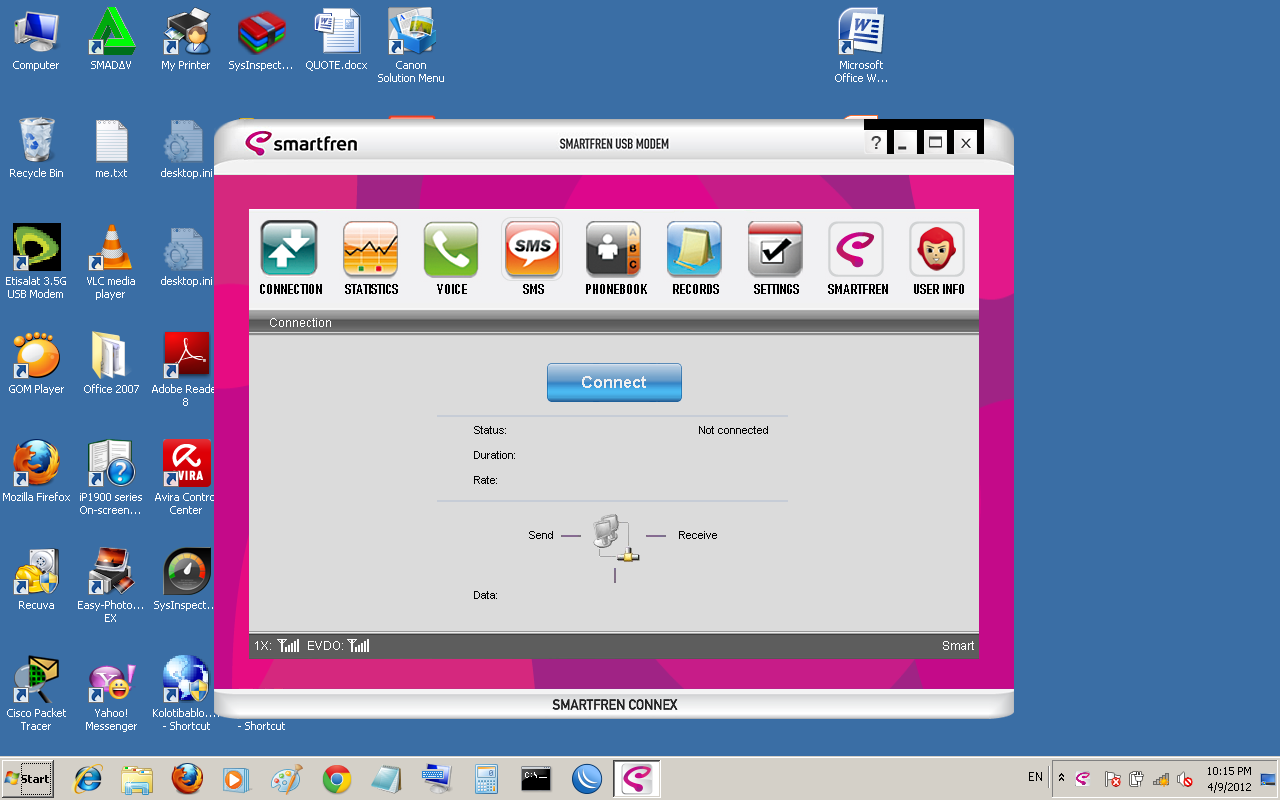Open Command Prompt from the taskbar
Viewport: 1280px width, 800px height.
tap(537, 779)
